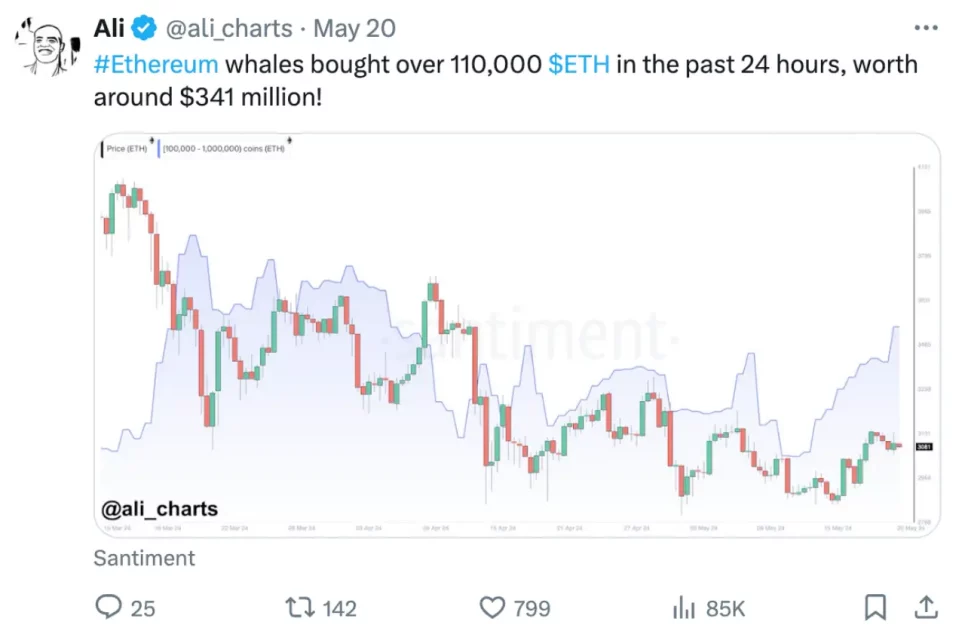
Task: Open the more options ellipsis menu
Action: (925, 27)
